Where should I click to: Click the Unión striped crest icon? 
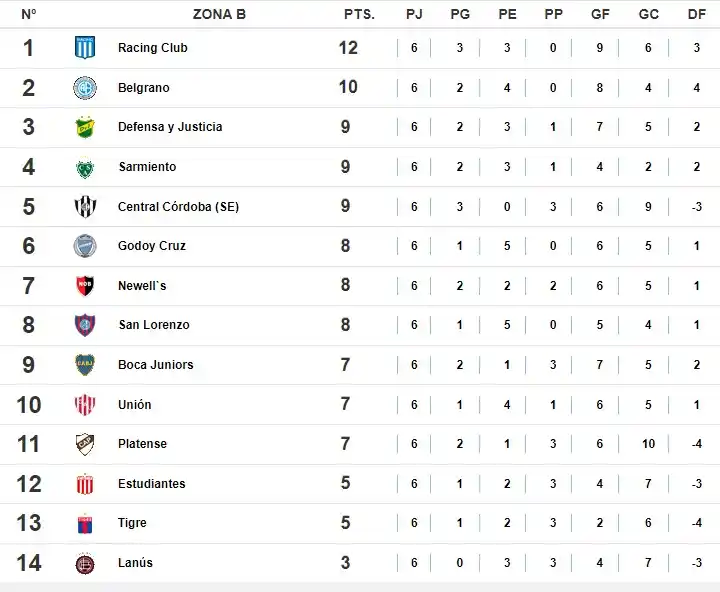tap(85, 405)
